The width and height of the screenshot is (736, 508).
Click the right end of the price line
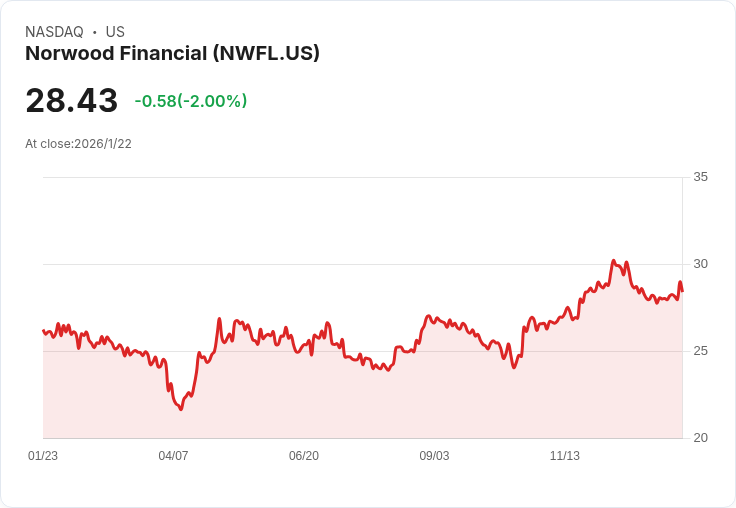[682, 291]
